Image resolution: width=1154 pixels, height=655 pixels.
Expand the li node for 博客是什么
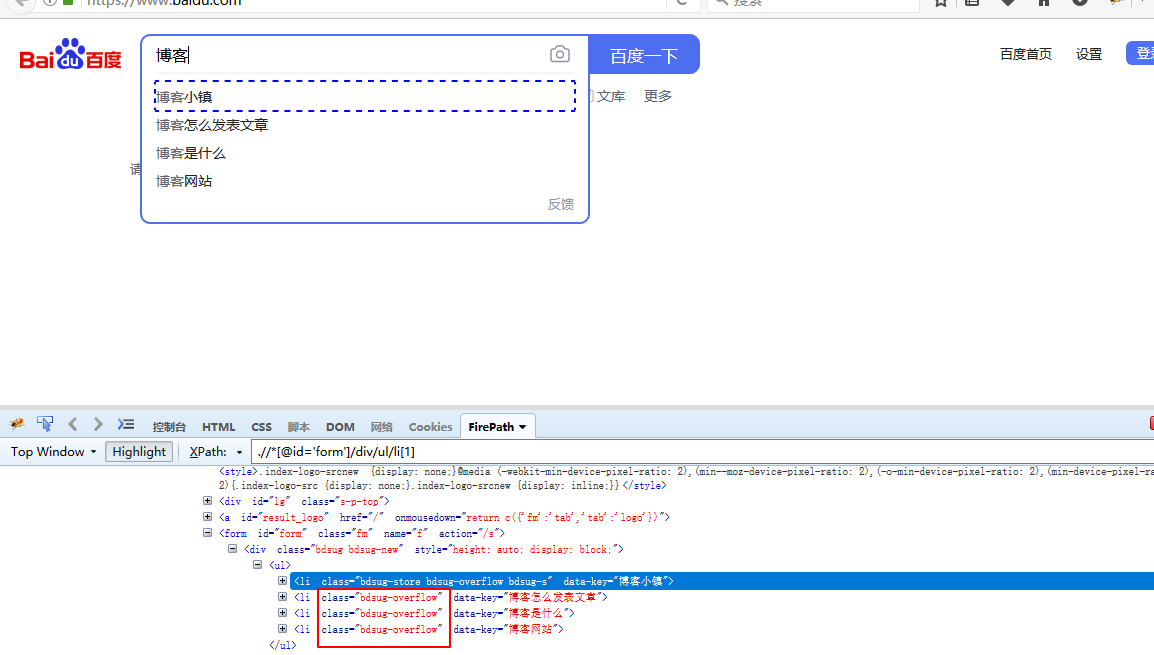tap(283, 612)
